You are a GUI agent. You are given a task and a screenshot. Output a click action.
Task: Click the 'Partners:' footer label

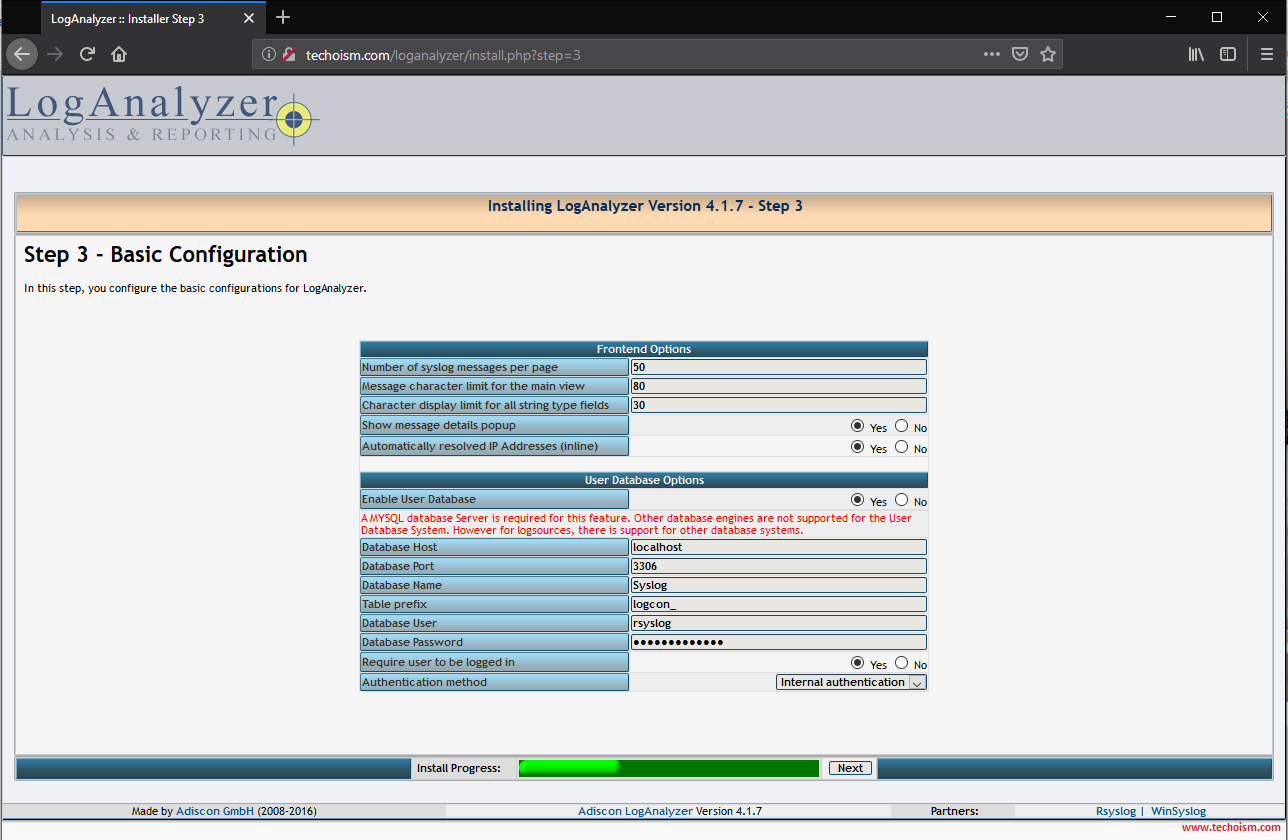point(954,811)
